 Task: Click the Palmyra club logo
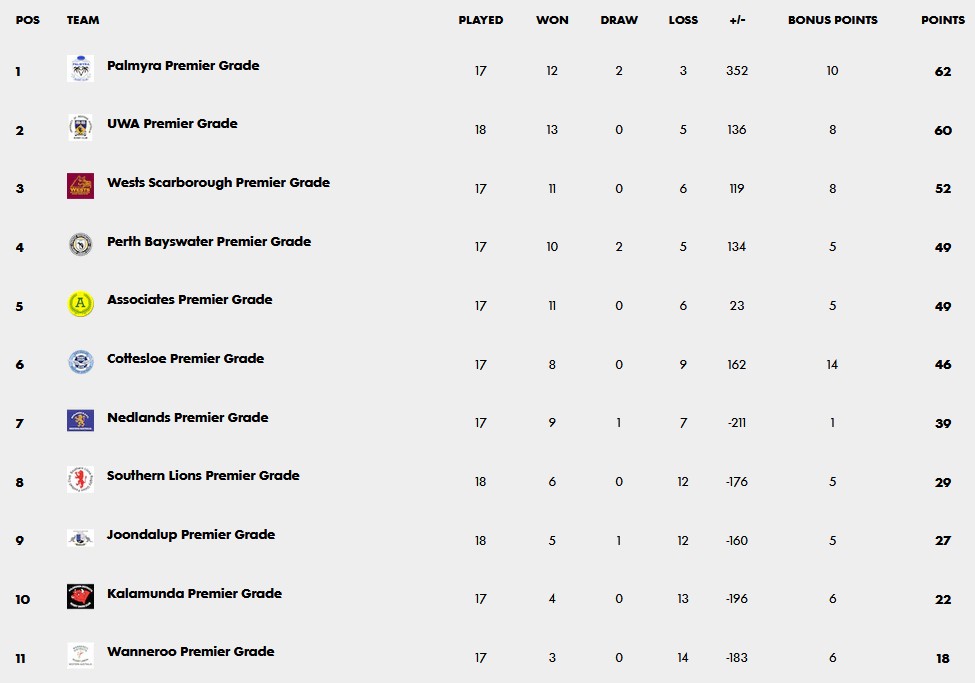(80, 68)
